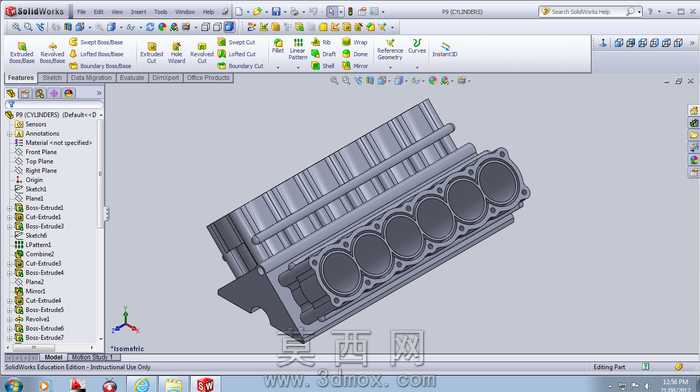
Task: Switch to Motion Study 1 tab
Action: click(93, 357)
